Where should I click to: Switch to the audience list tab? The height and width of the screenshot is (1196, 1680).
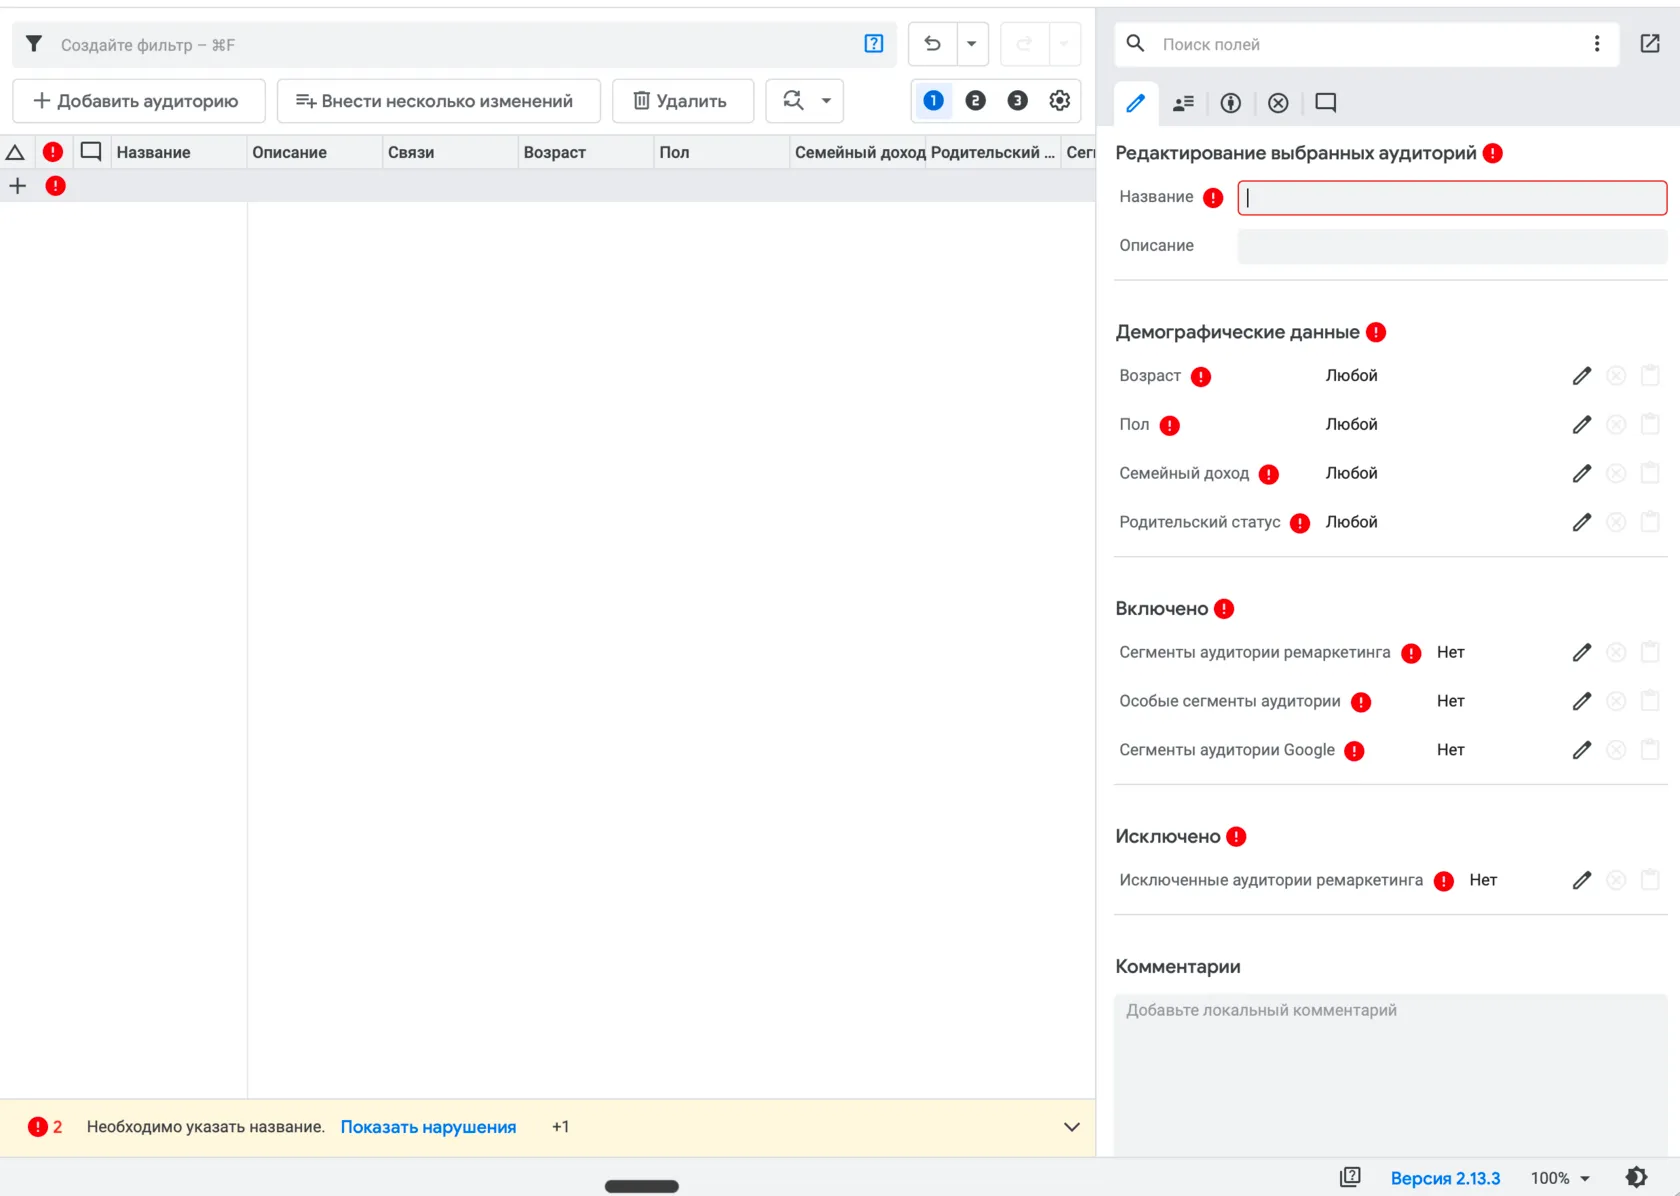[x=1183, y=103]
